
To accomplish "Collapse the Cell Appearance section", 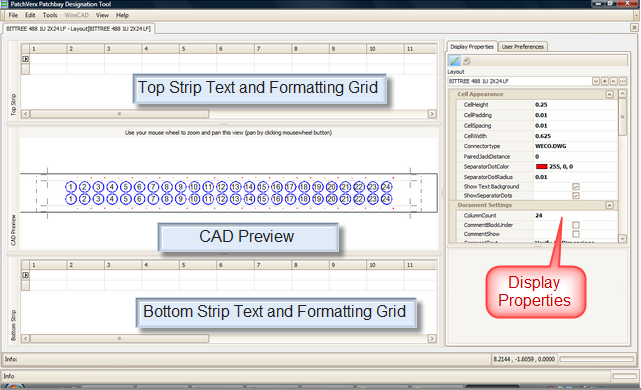I will coord(609,94).
